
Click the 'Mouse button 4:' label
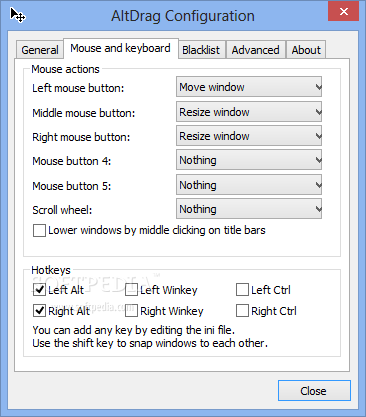72,161
